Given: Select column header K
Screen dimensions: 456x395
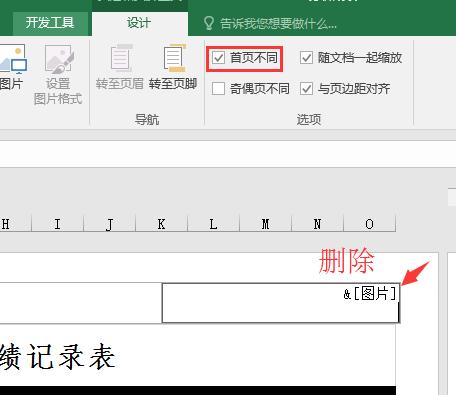Looking at the screenshot, I should point(161,224).
